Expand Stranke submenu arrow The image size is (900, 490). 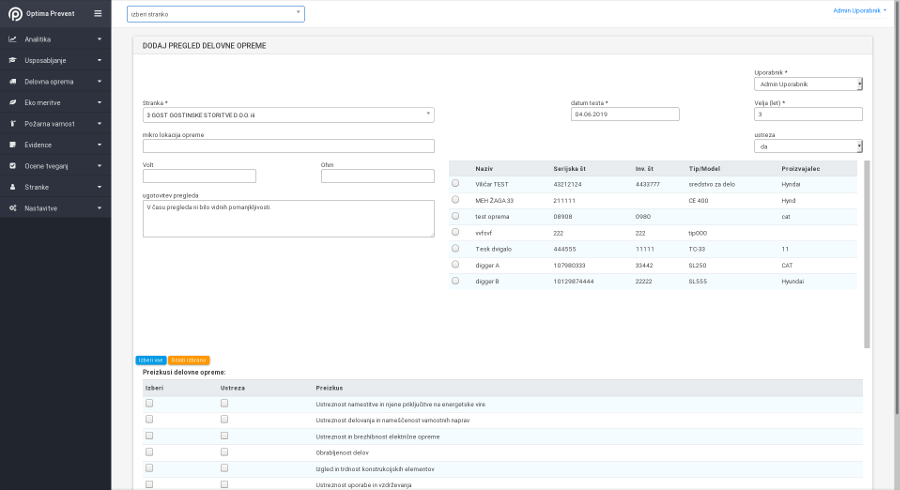(99, 187)
